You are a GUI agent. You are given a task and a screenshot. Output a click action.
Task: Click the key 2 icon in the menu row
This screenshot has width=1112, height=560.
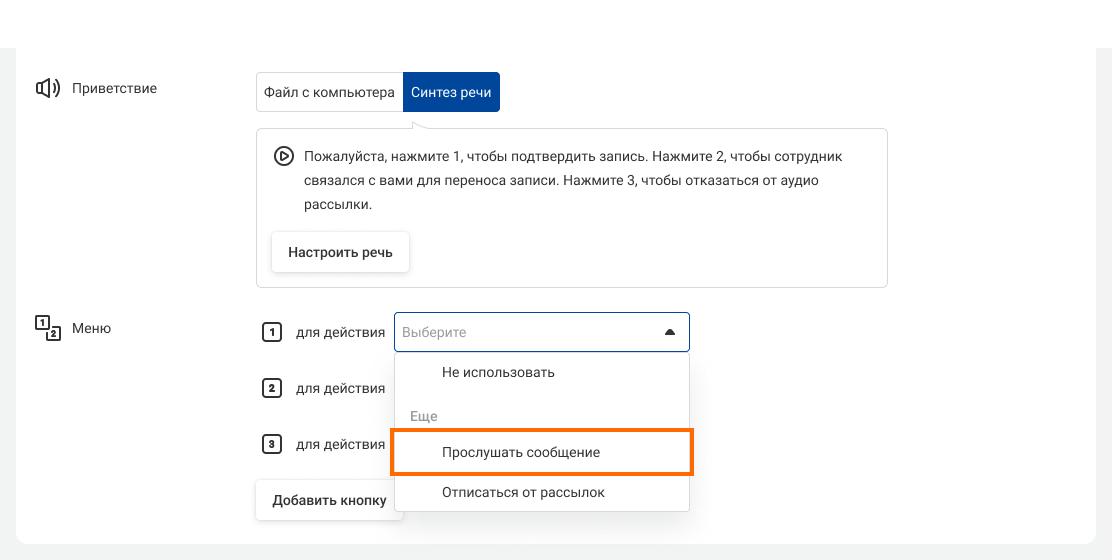[x=271, y=388]
